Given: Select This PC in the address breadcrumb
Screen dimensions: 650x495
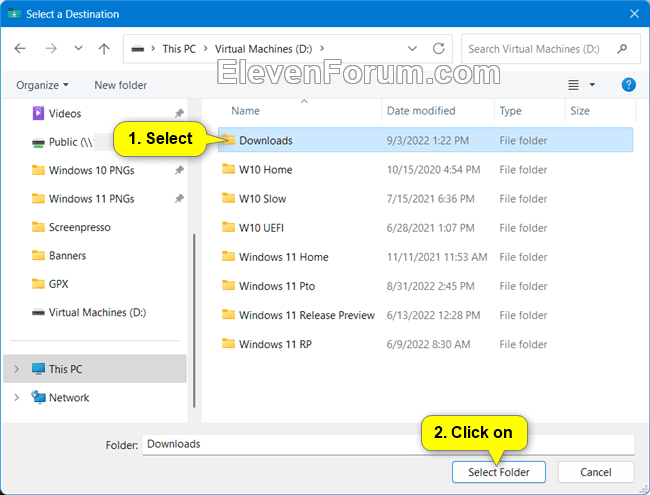Looking at the screenshot, I should click(x=179, y=49).
